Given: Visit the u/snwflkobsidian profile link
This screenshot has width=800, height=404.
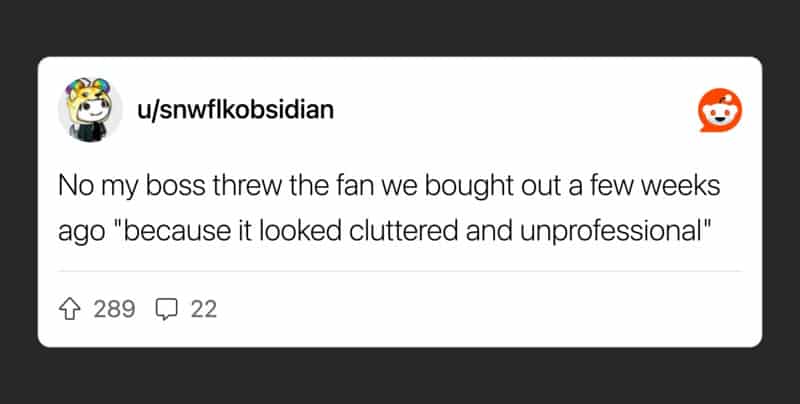Looking at the screenshot, I should point(235,110).
